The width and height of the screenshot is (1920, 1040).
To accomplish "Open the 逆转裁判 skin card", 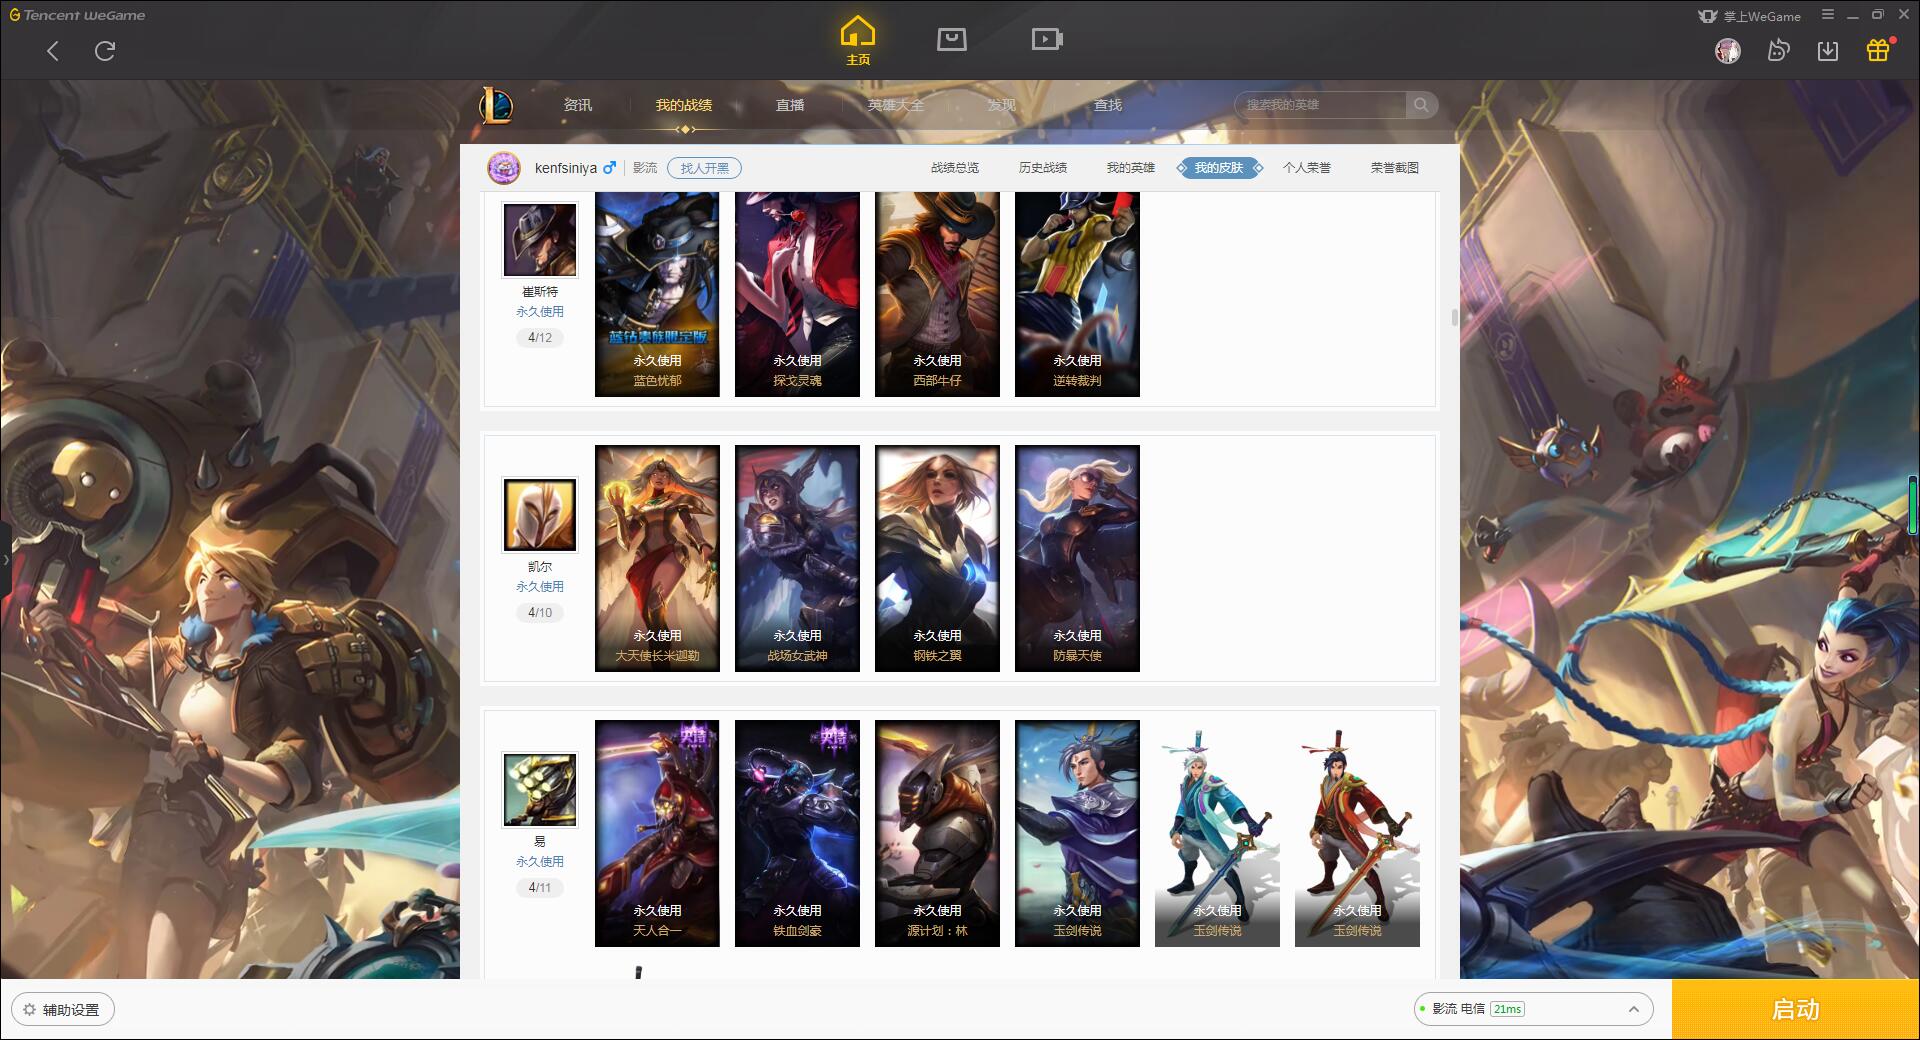I will 1077,295.
